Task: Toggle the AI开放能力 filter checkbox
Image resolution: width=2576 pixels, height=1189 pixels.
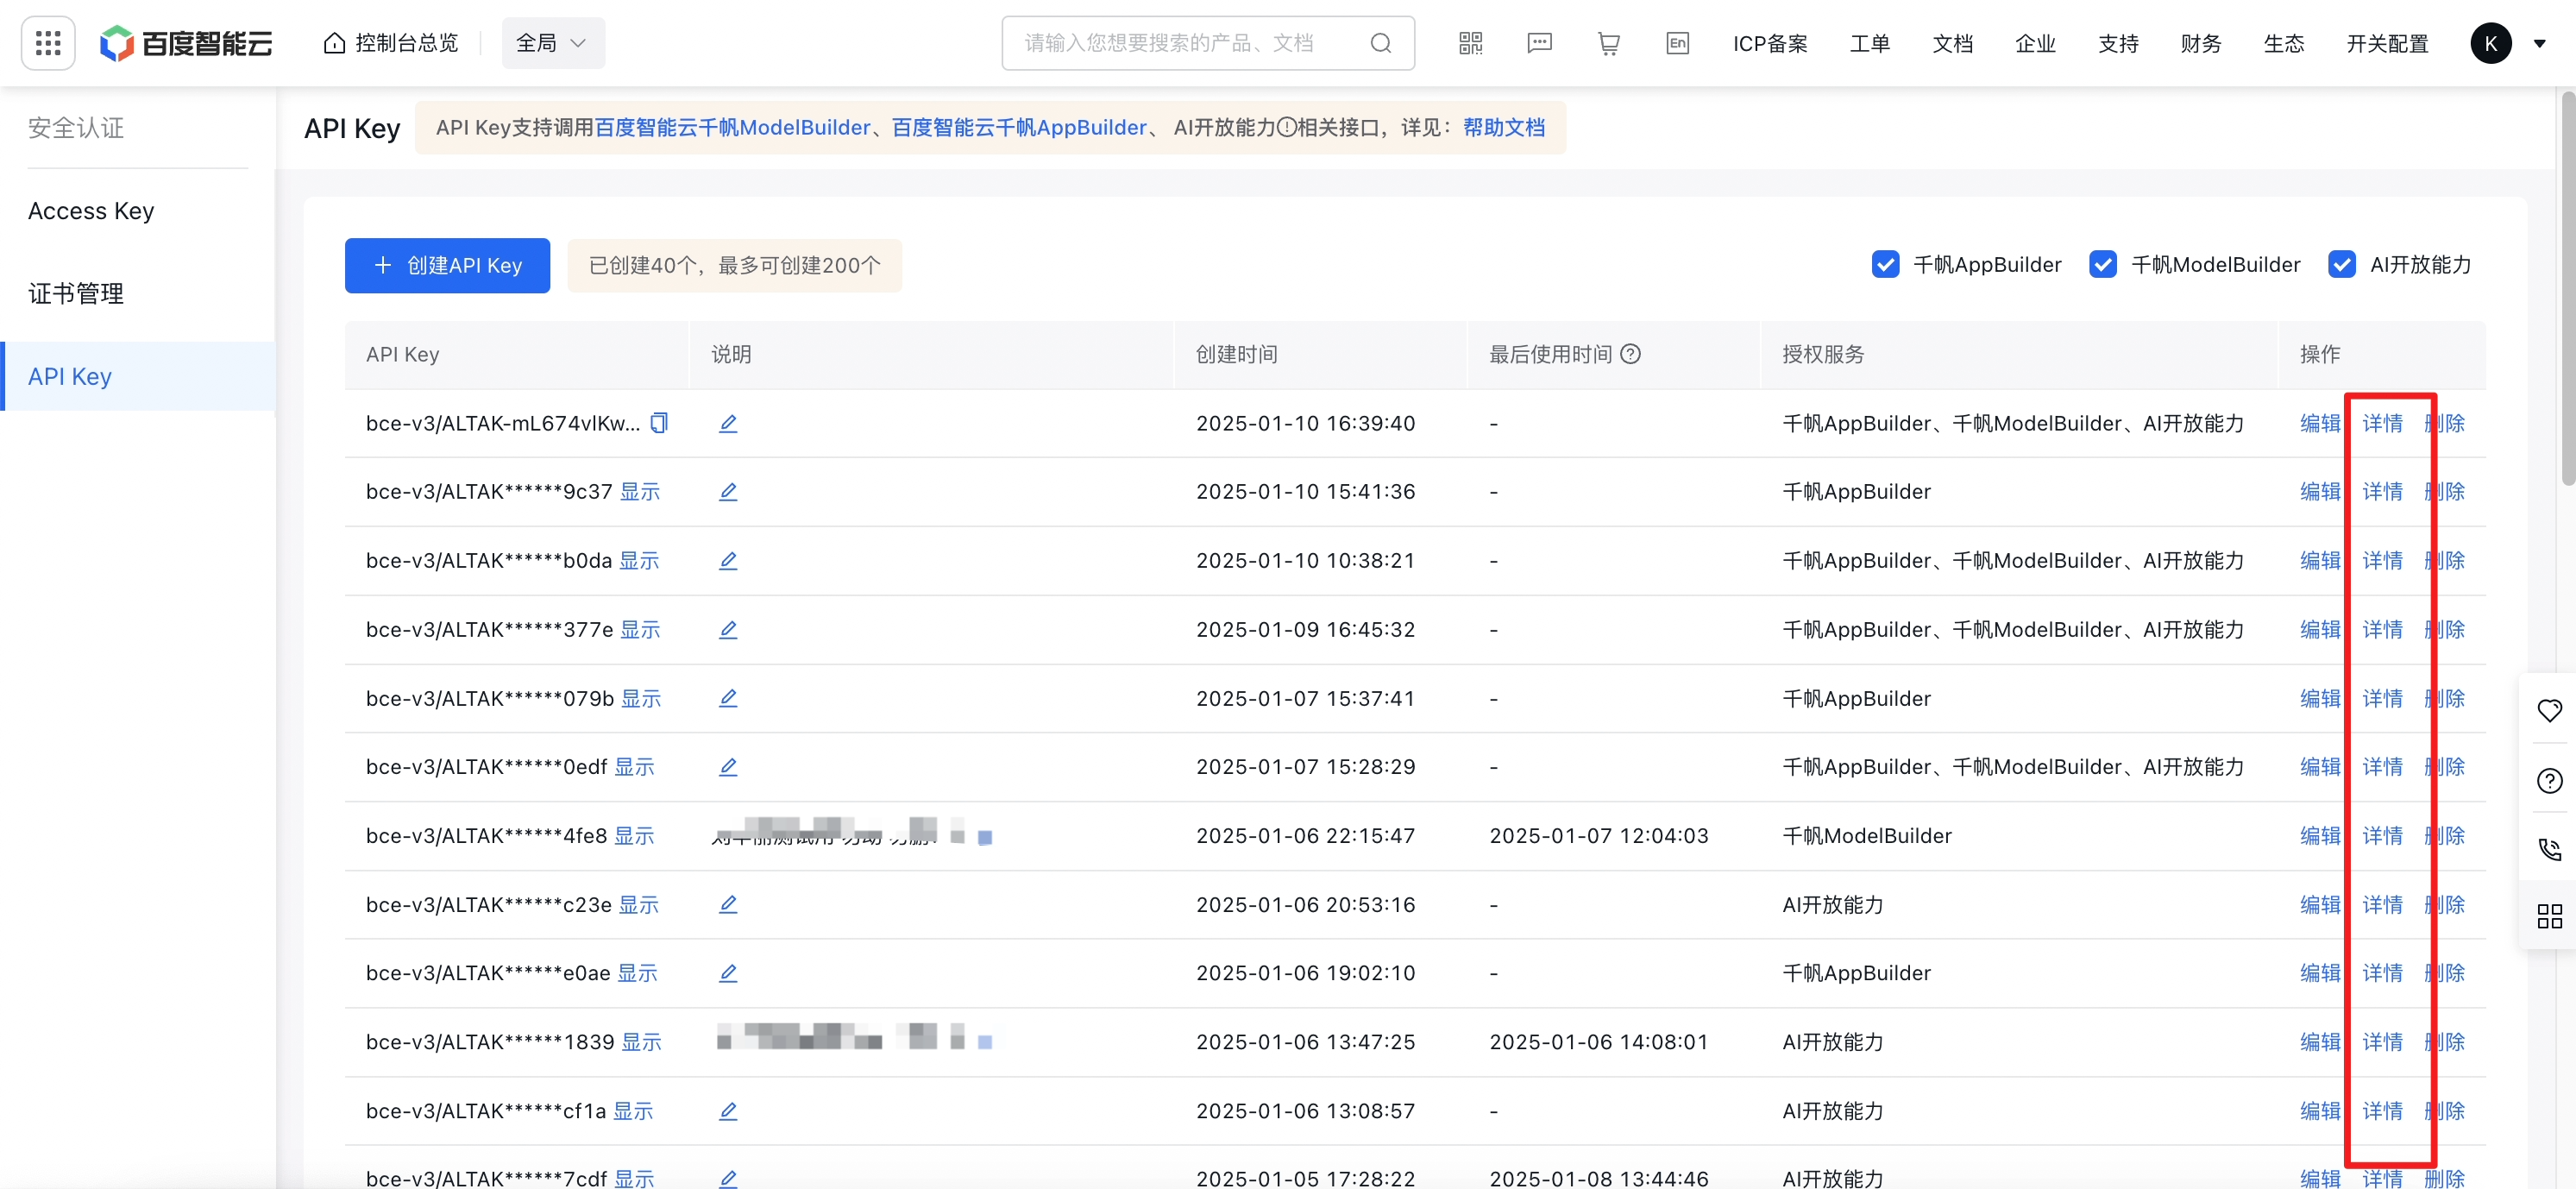Action: (x=2342, y=264)
